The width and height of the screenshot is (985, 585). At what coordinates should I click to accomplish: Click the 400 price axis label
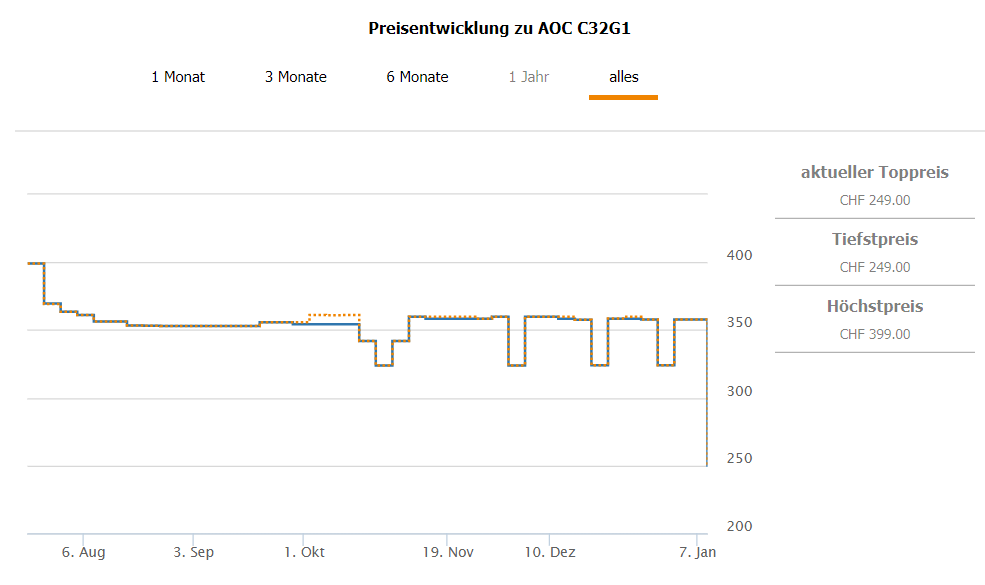pos(738,256)
